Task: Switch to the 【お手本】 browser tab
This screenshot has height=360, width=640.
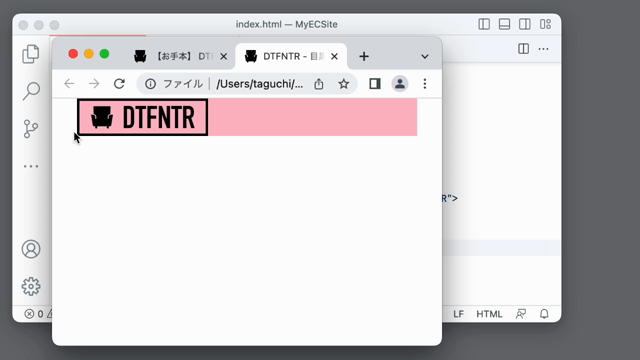Action: pyautogui.click(x=180, y=56)
